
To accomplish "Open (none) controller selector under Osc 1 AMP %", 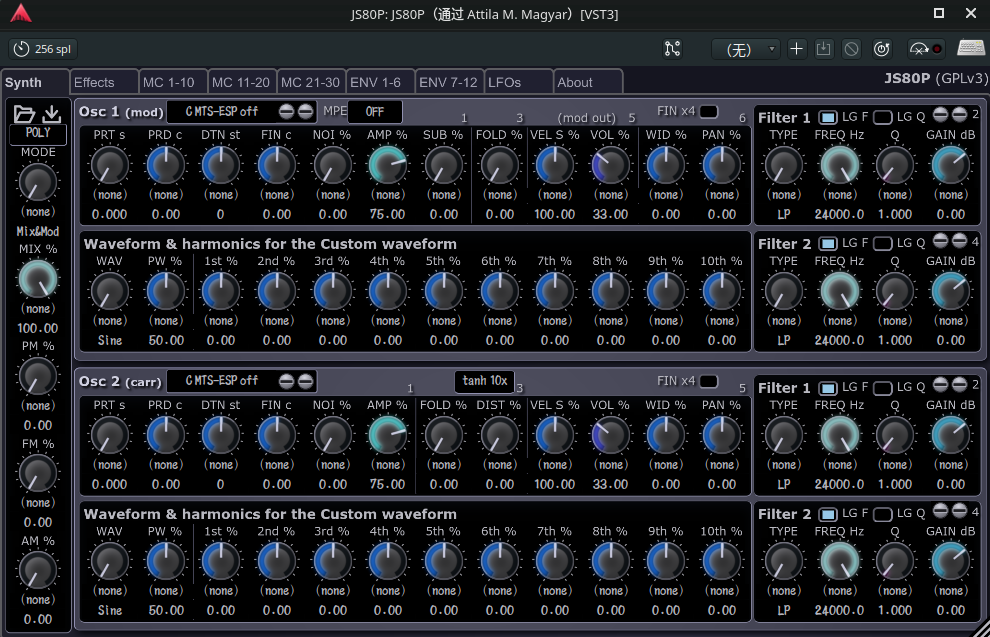I will point(388,194).
